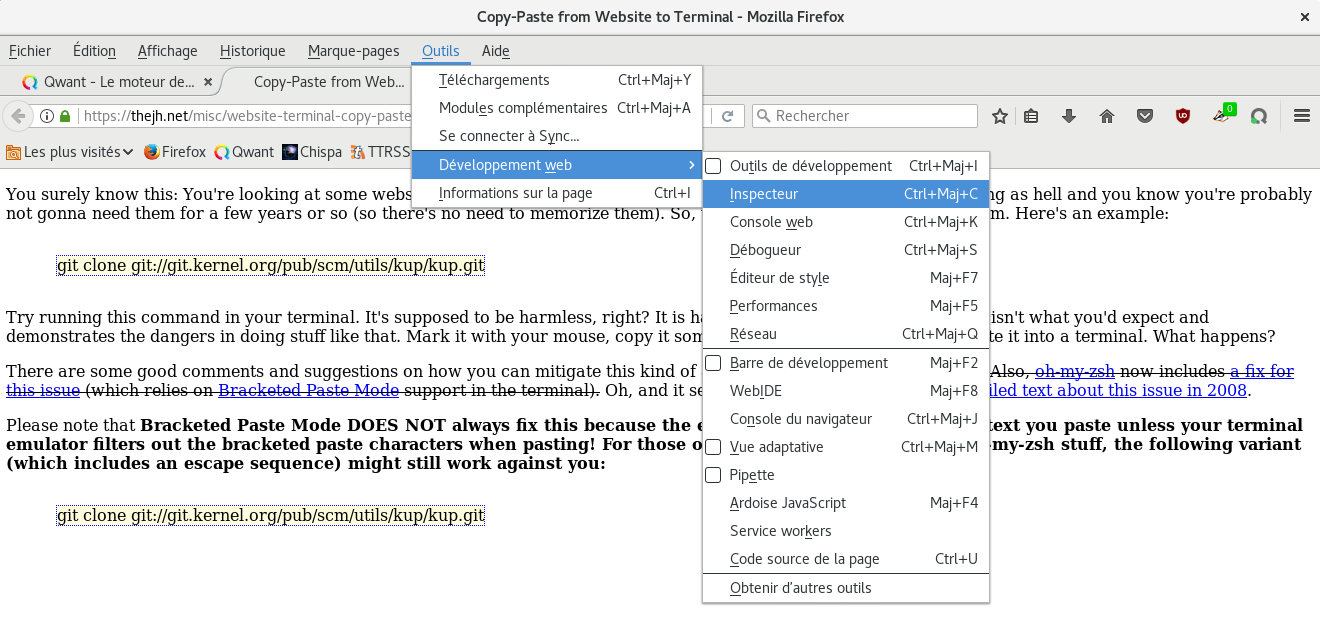Select Console web menu entry
This screenshot has height=618, width=1320.
(771, 222)
